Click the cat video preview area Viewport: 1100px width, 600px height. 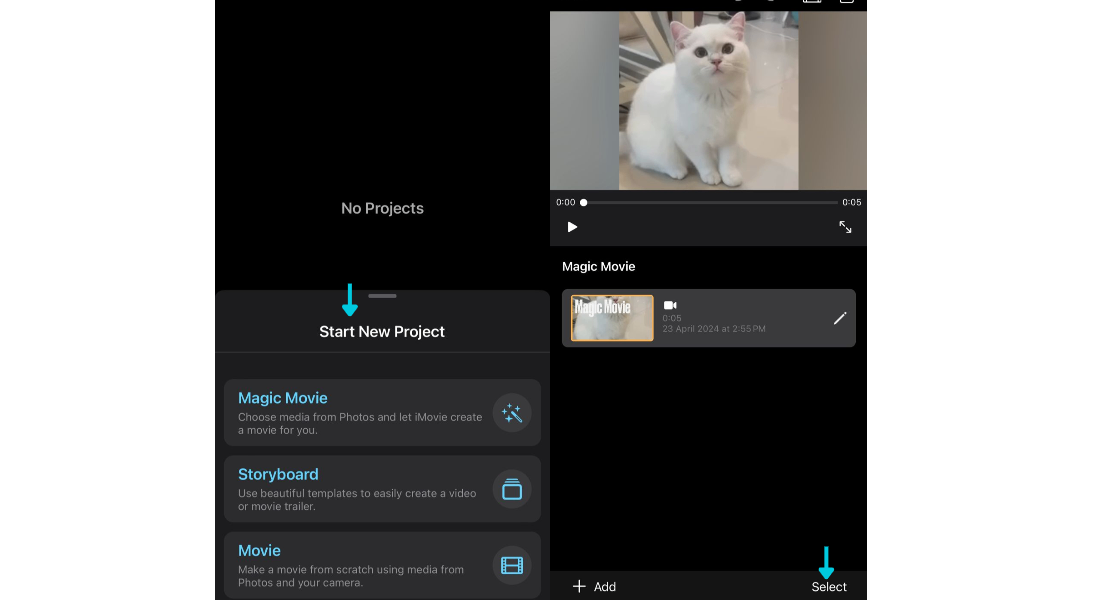pos(708,100)
